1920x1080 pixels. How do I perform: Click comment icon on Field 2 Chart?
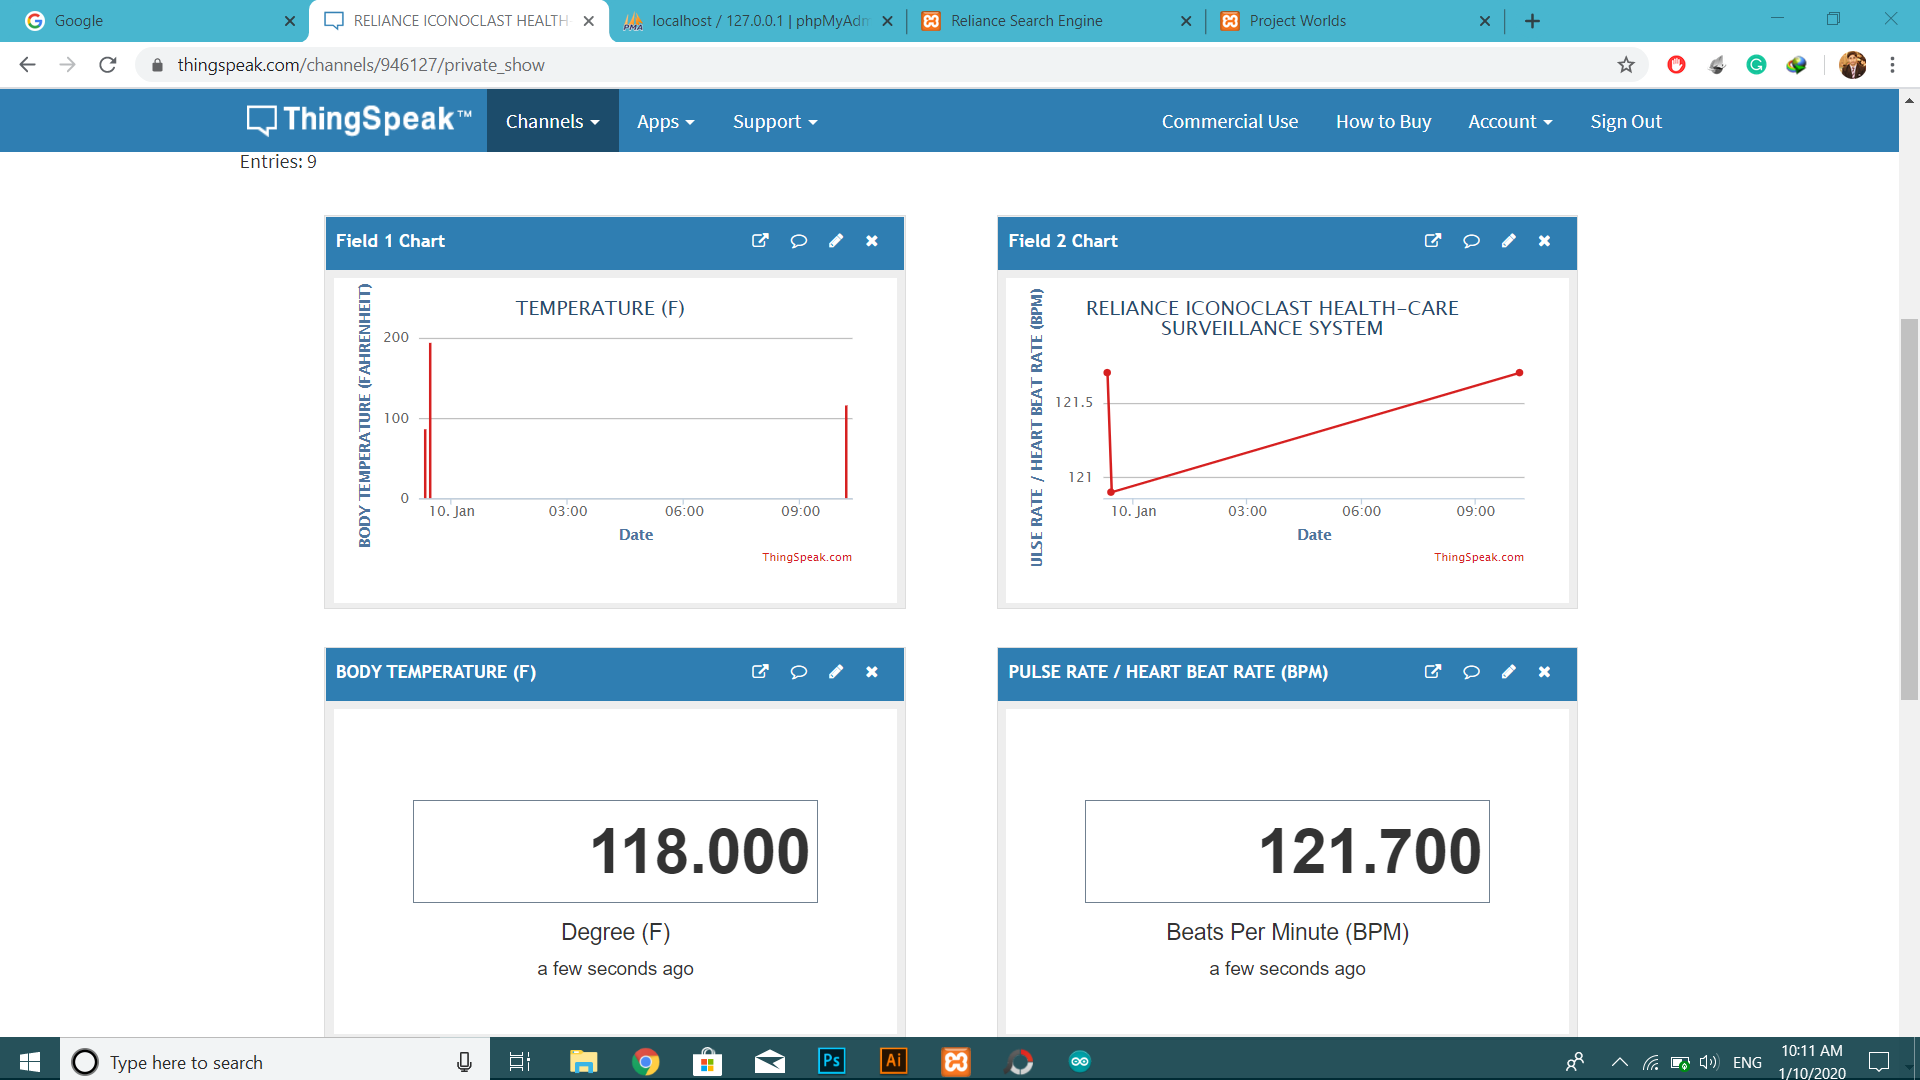(1471, 241)
